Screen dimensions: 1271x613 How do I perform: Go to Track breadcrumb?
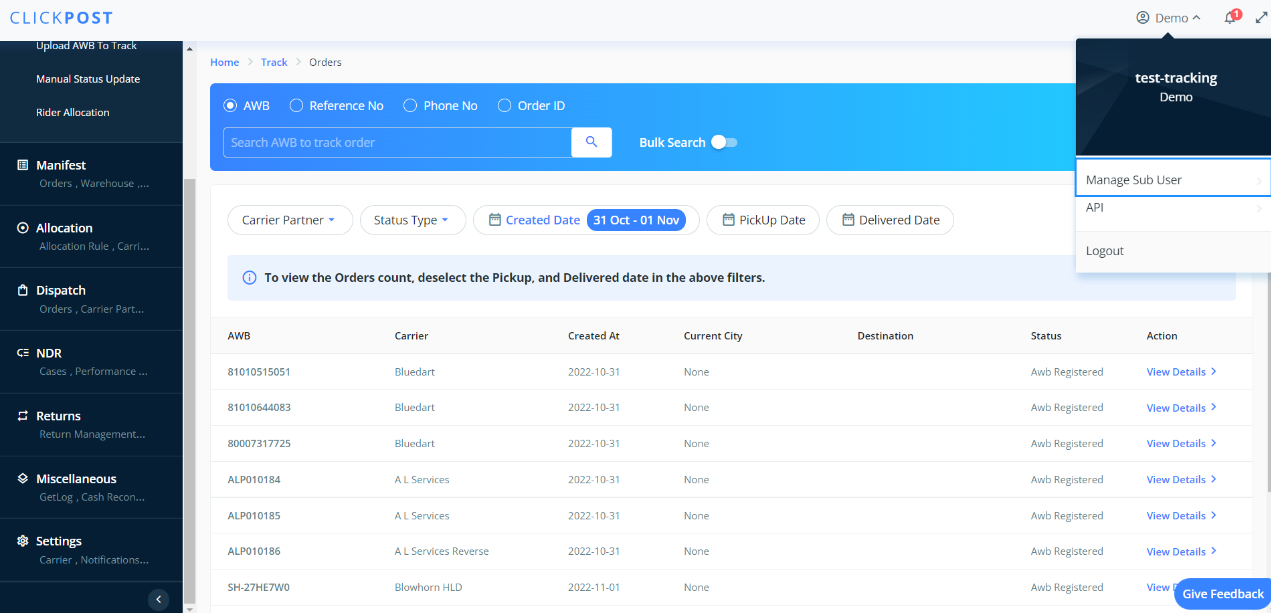point(274,62)
